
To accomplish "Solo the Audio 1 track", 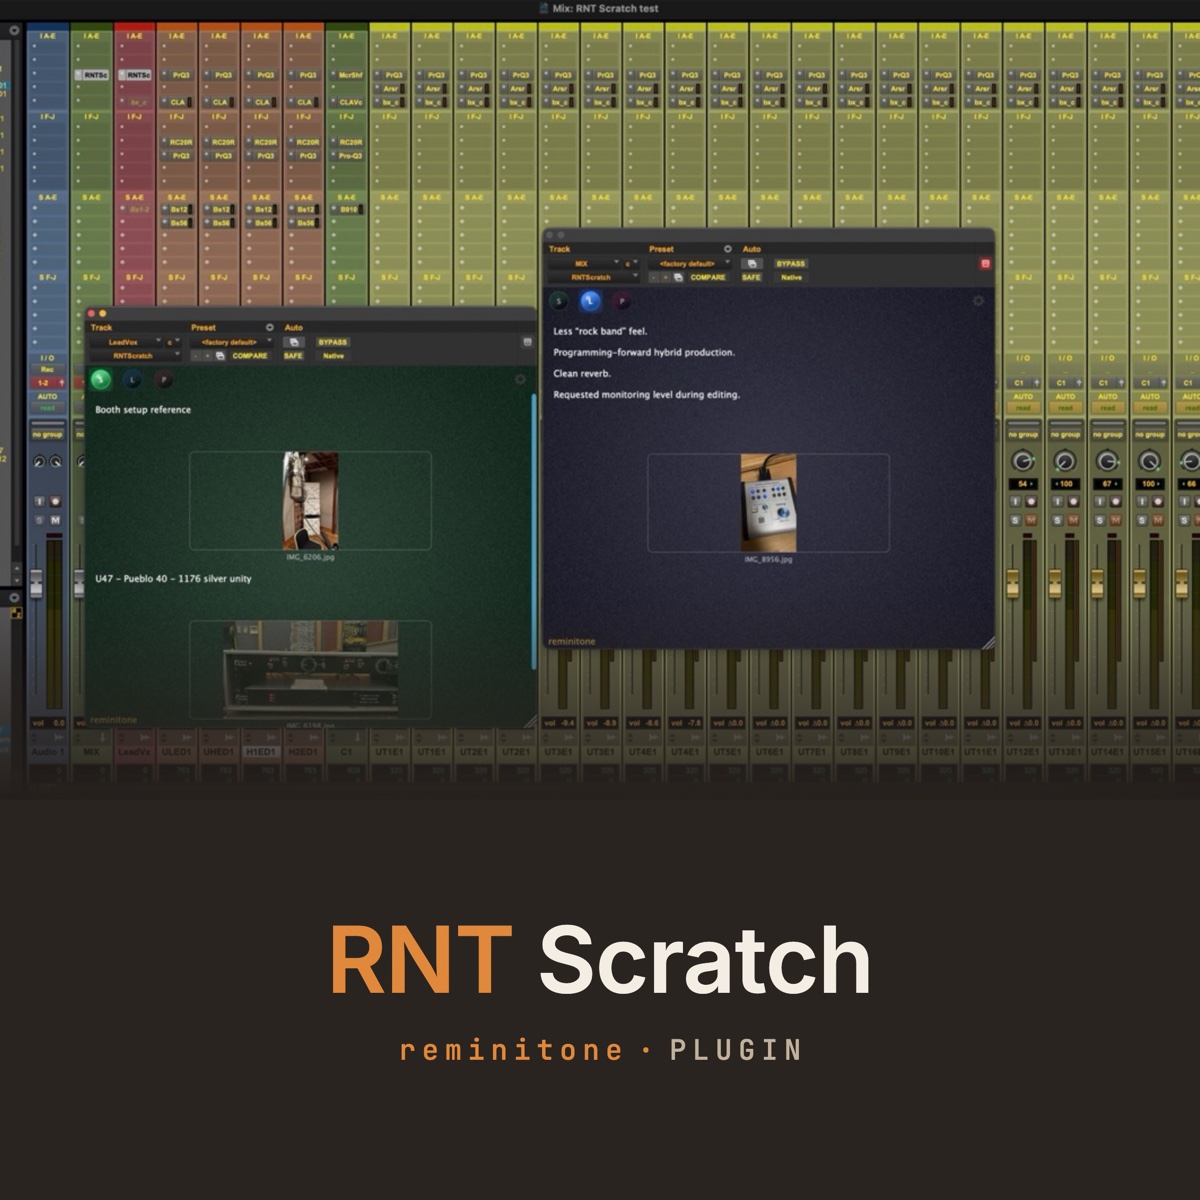I will (x=39, y=520).
